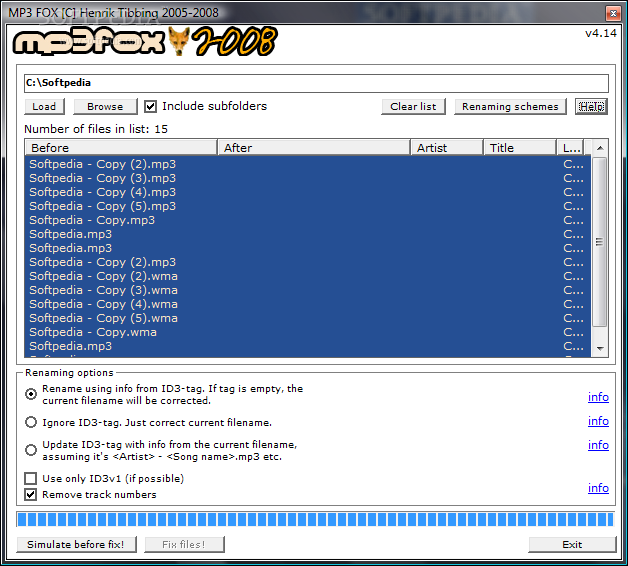Click the Exit button
Screen dimensions: 628x566
572,544
